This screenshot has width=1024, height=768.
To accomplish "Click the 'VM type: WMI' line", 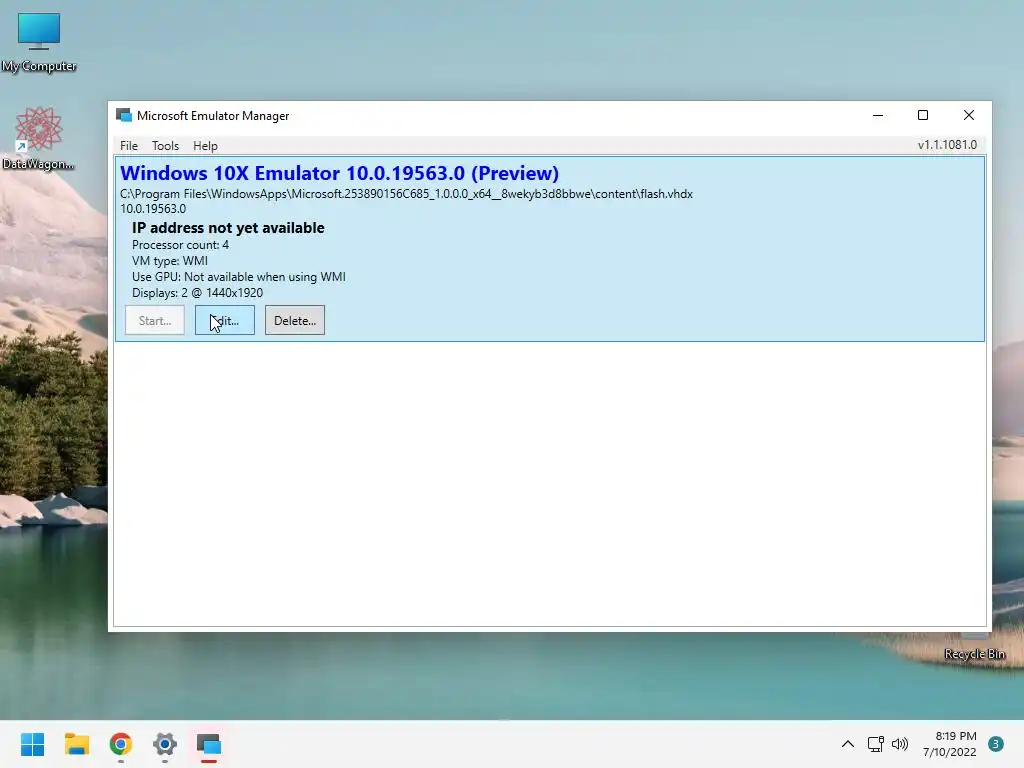I will point(170,261).
